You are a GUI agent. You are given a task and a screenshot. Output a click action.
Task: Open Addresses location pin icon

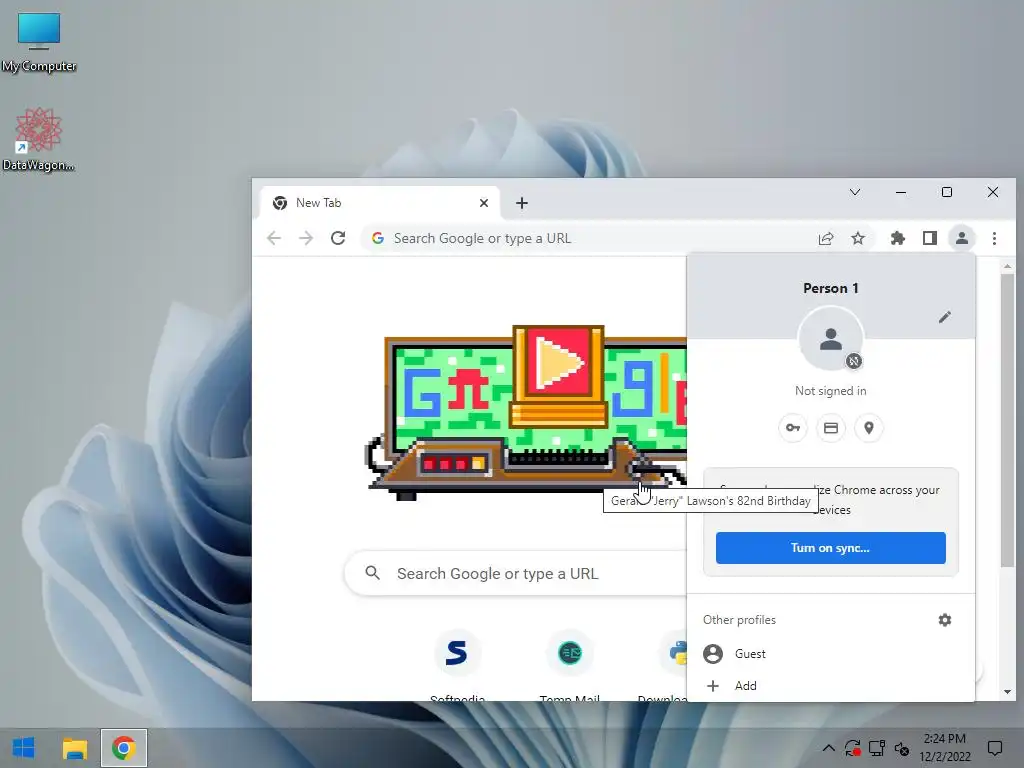[x=869, y=428]
